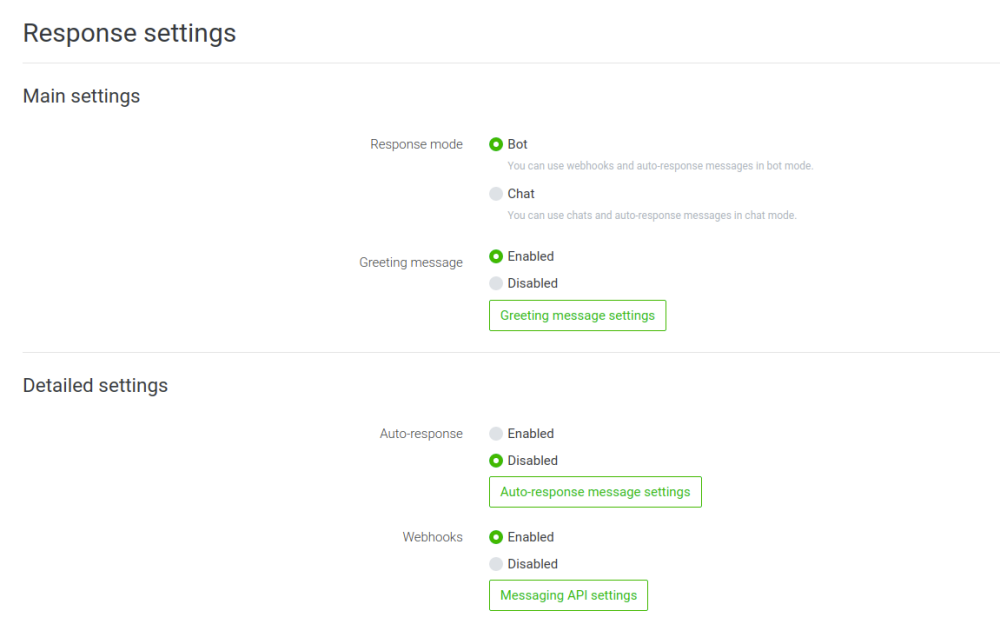Image resolution: width=1000 pixels, height=644 pixels.
Task: Set Greeting message to Disabled
Action: 496,284
